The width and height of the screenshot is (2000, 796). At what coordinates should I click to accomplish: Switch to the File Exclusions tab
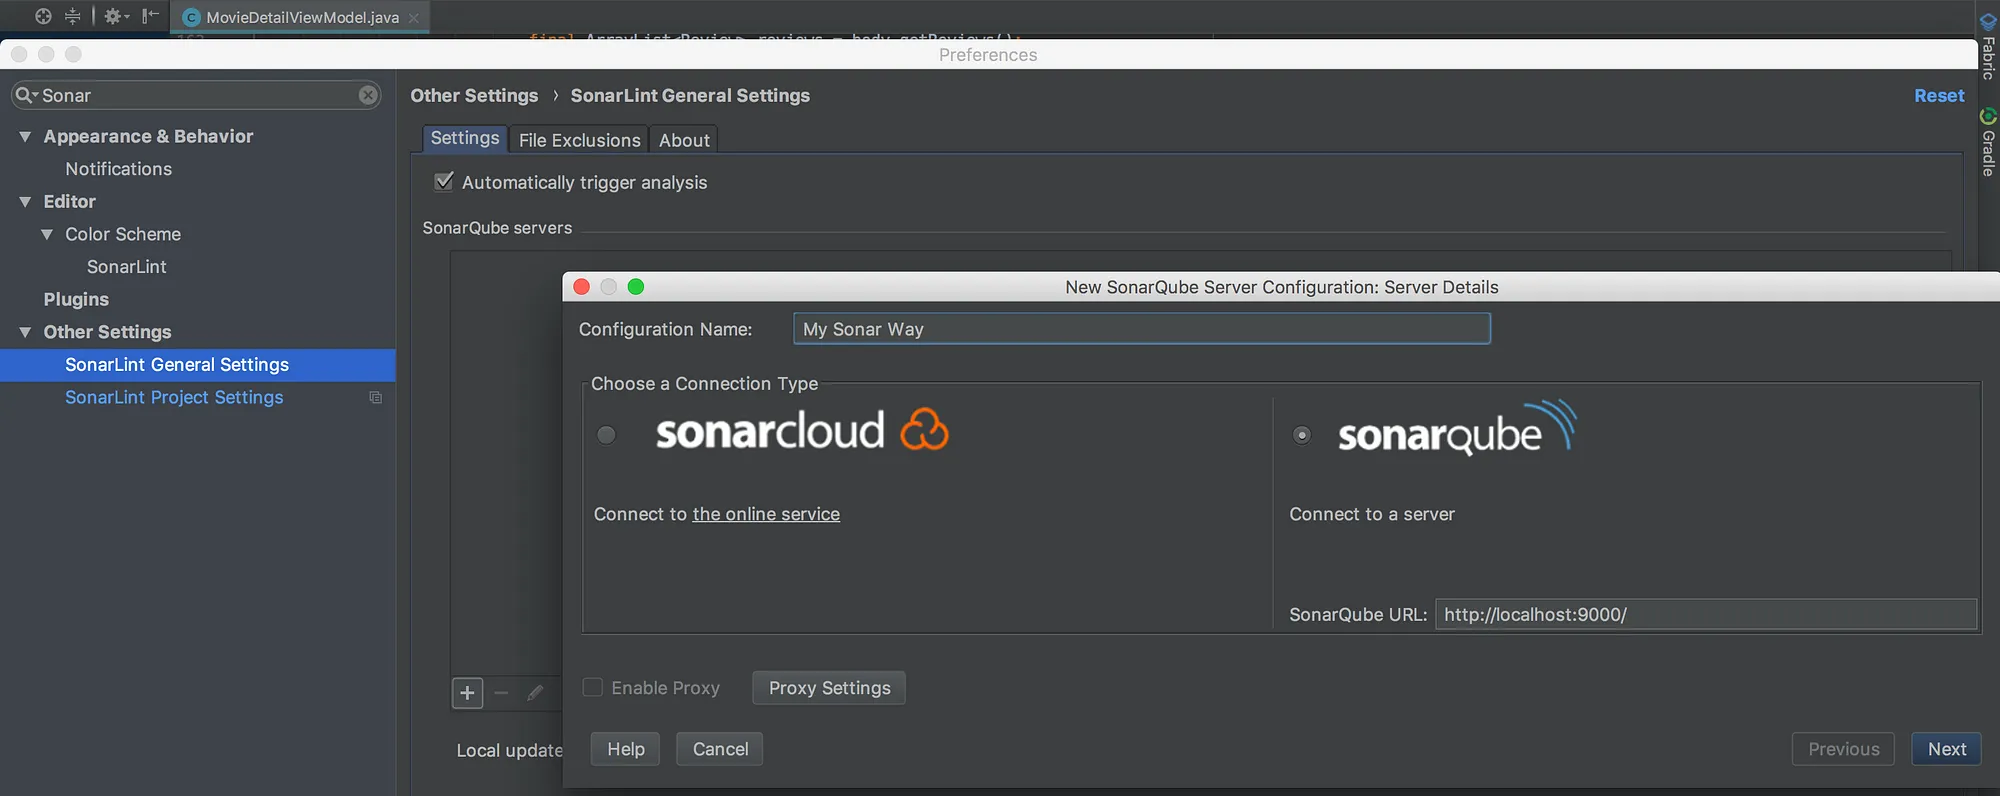coord(579,140)
